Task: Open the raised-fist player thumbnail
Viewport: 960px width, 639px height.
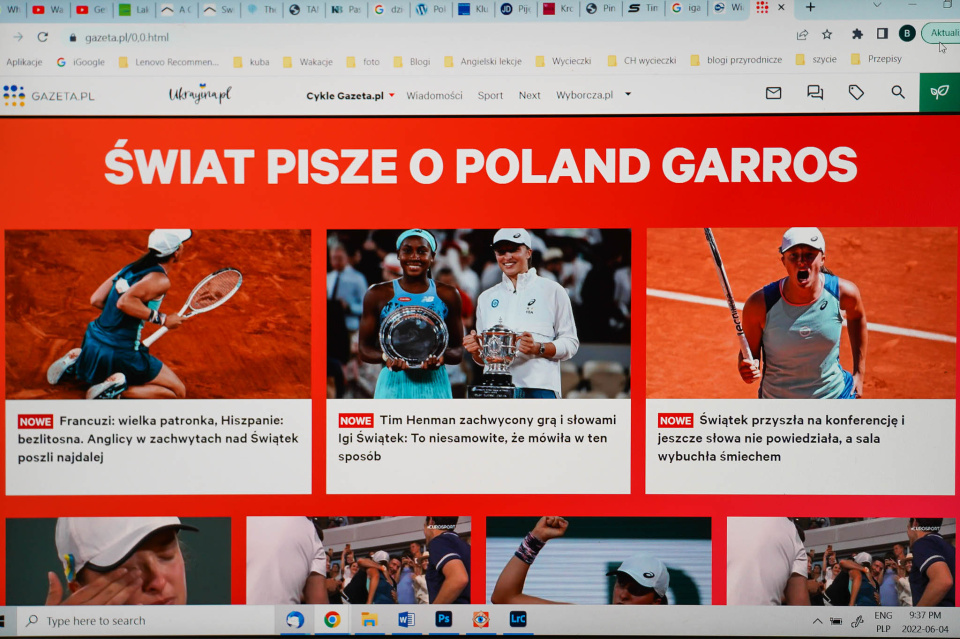Action: (599, 561)
